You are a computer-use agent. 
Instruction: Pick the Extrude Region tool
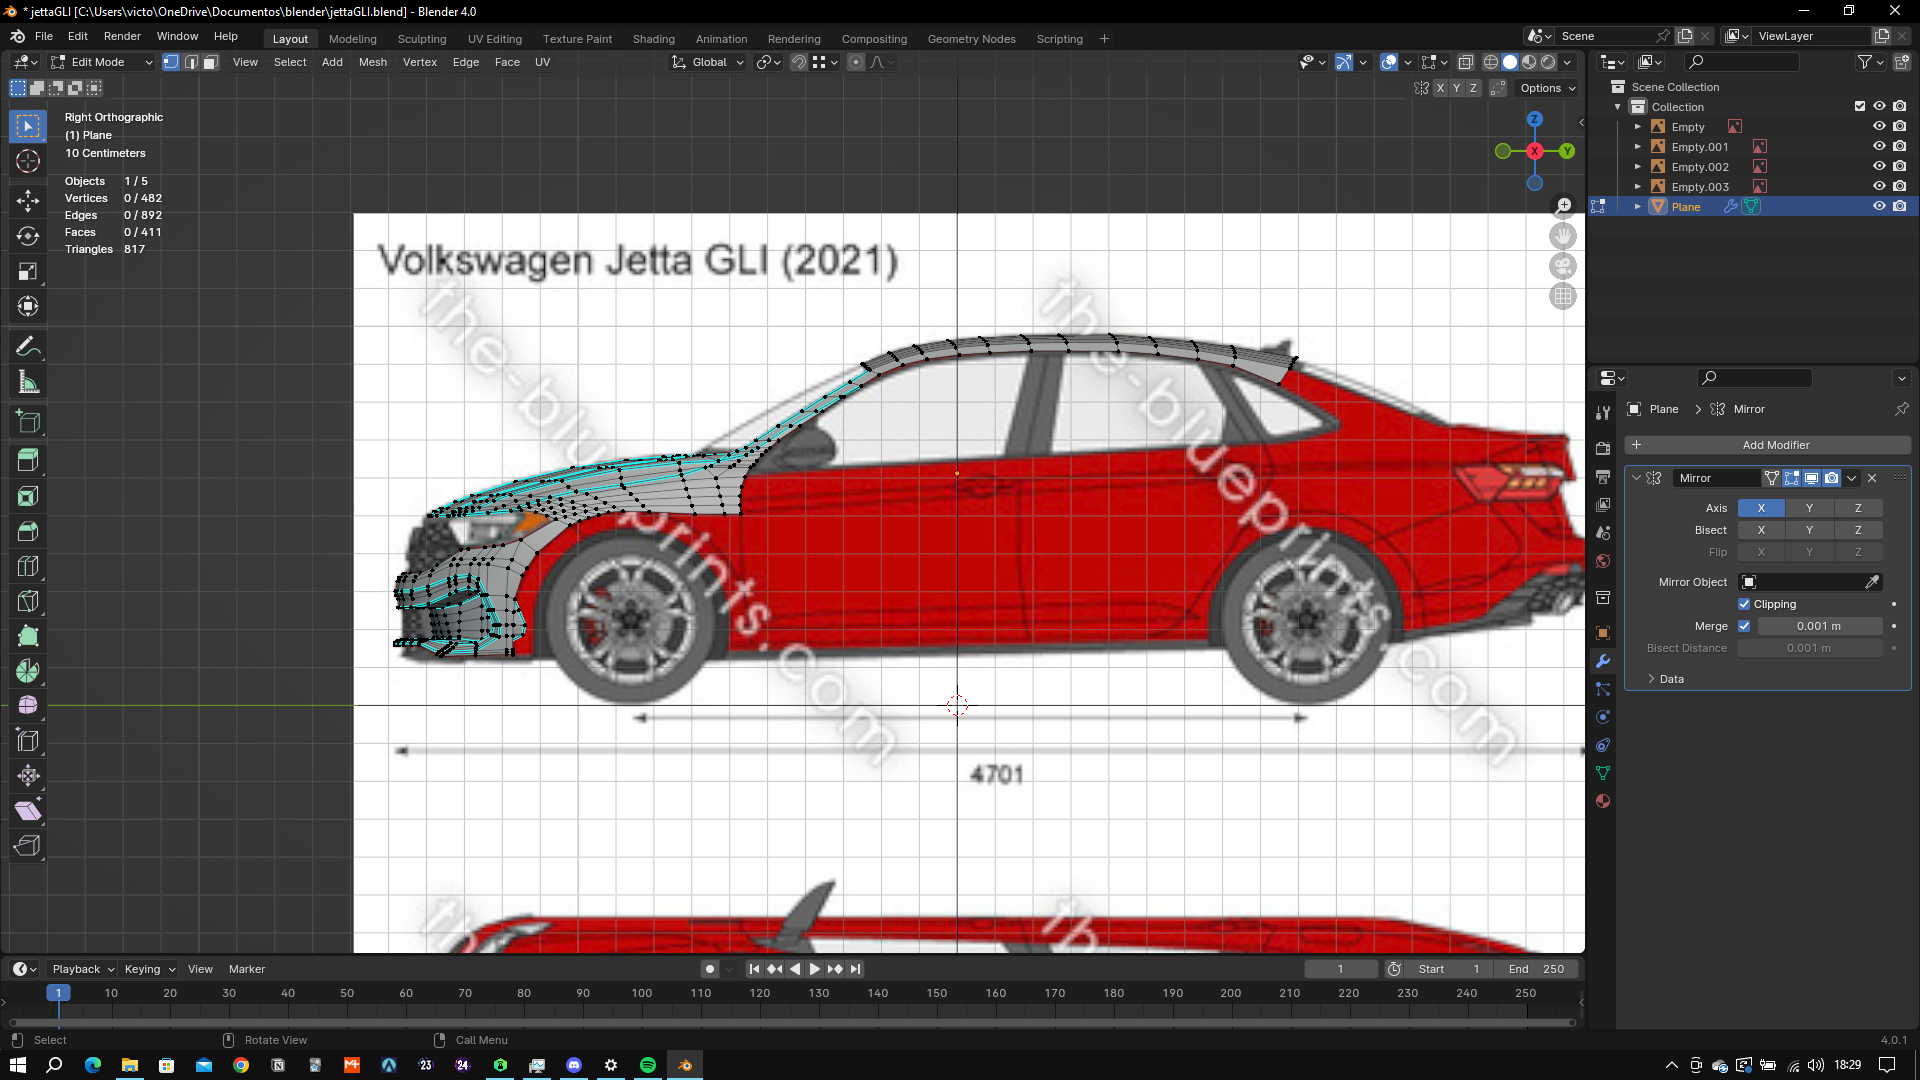pos(28,460)
